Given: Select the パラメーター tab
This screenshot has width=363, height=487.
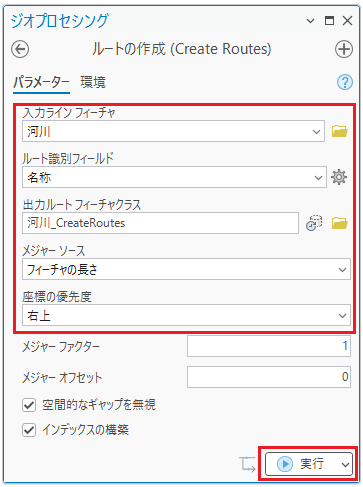Looking at the screenshot, I should [41, 82].
